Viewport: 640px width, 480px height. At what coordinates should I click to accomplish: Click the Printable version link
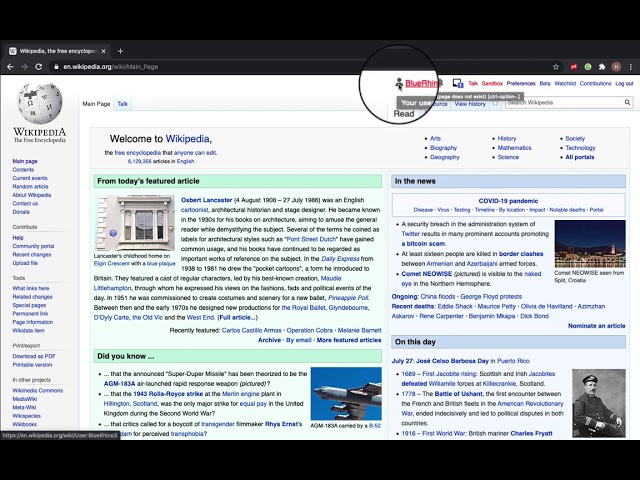point(32,365)
